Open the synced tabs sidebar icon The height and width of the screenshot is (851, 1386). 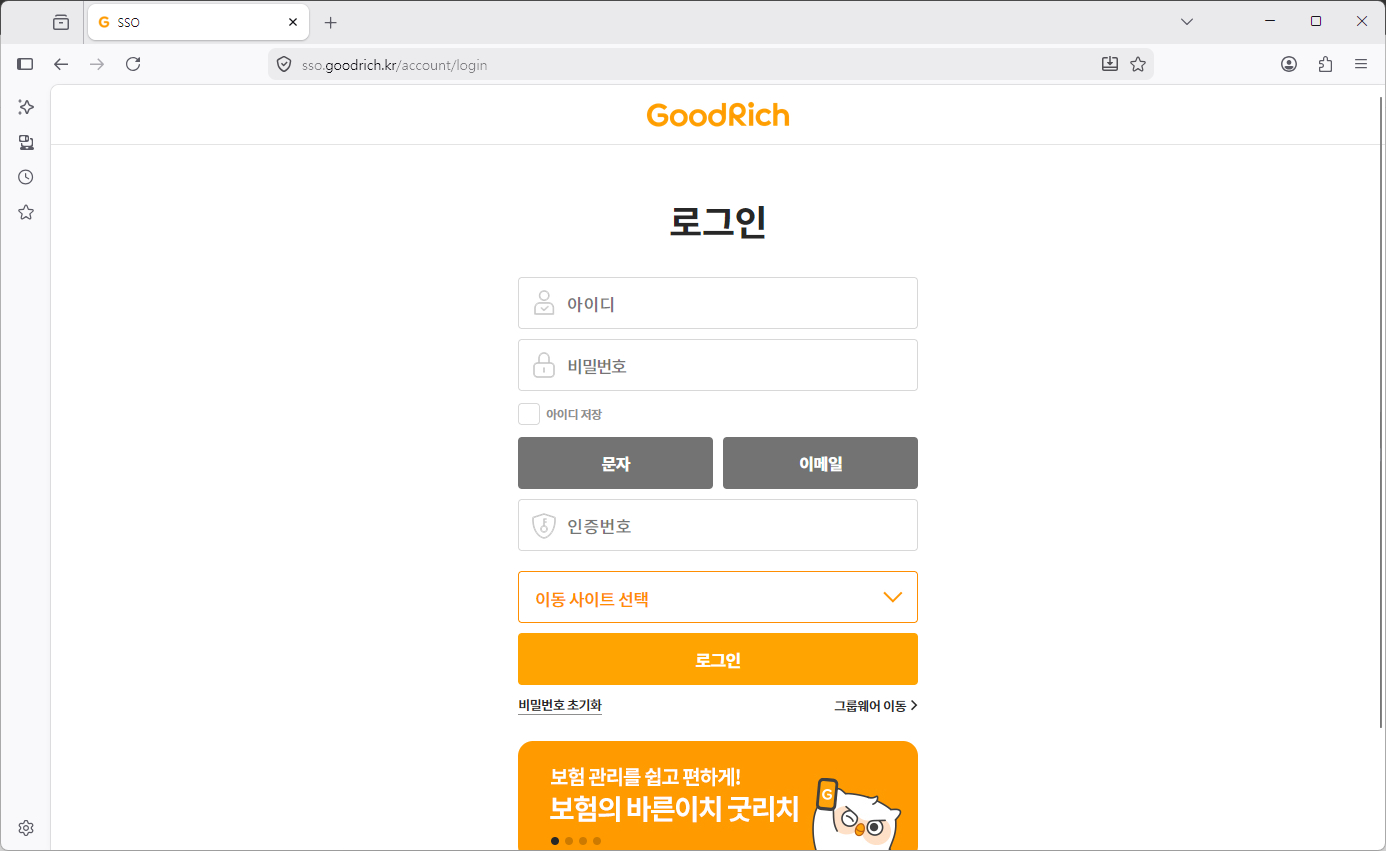[26, 142]
